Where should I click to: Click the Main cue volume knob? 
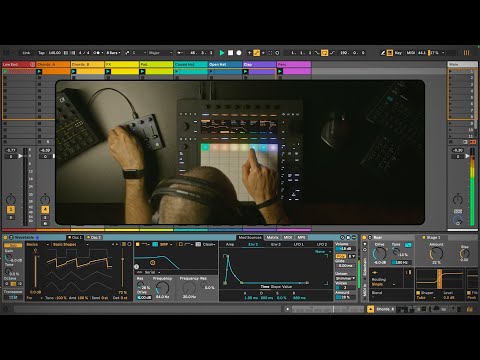pos(458,220)
